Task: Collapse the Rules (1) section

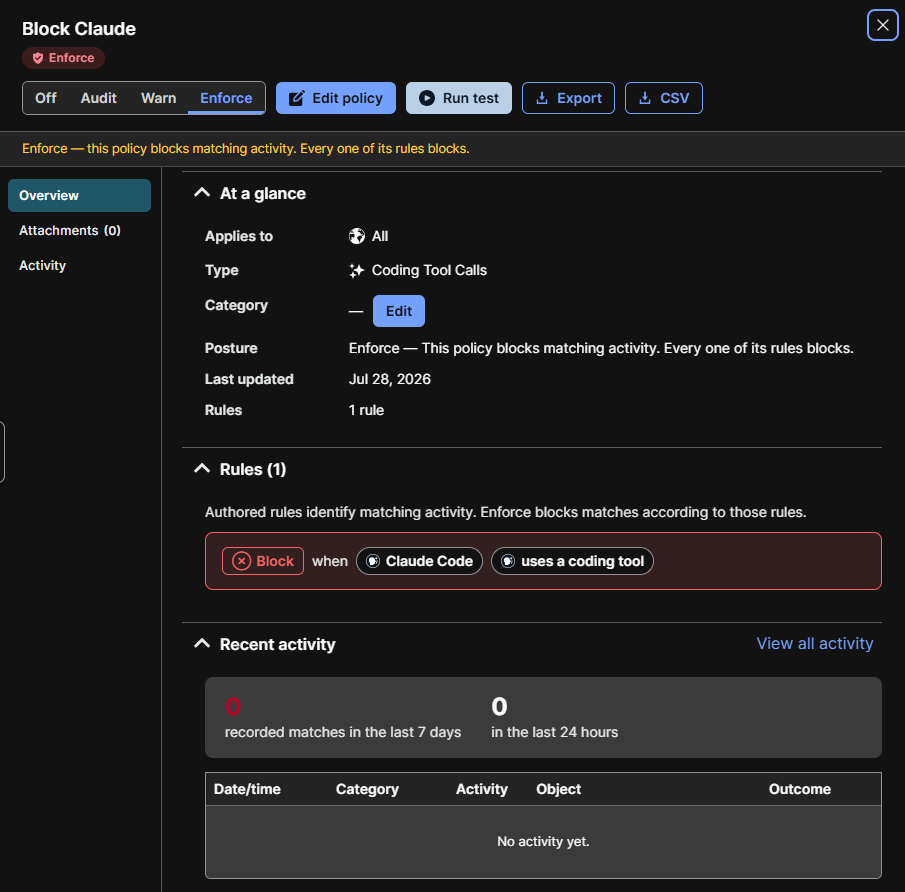Action: tap(202, 469)
